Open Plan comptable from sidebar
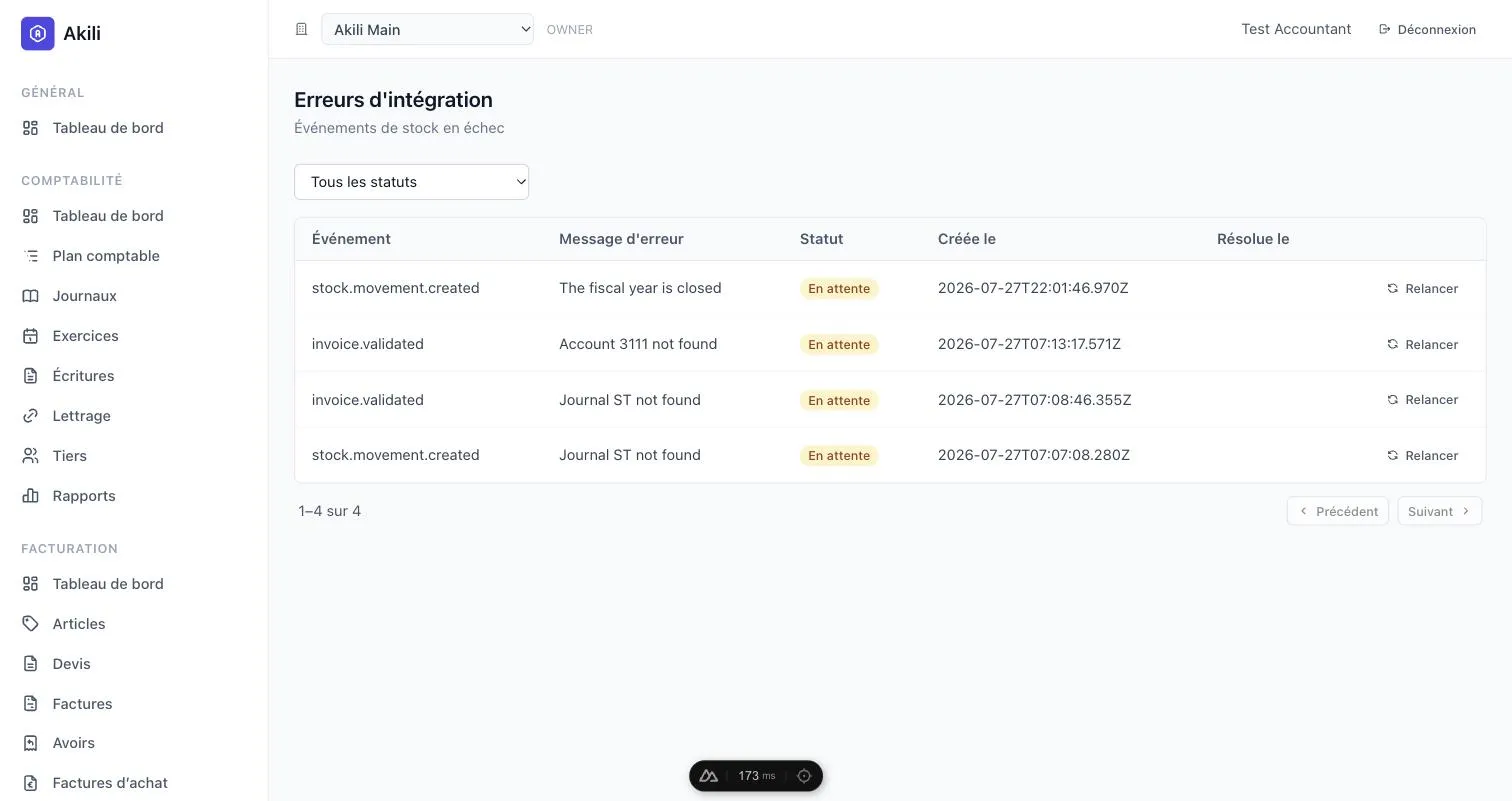The height and width of the screenshot is (801, 1512). [105, 256]
